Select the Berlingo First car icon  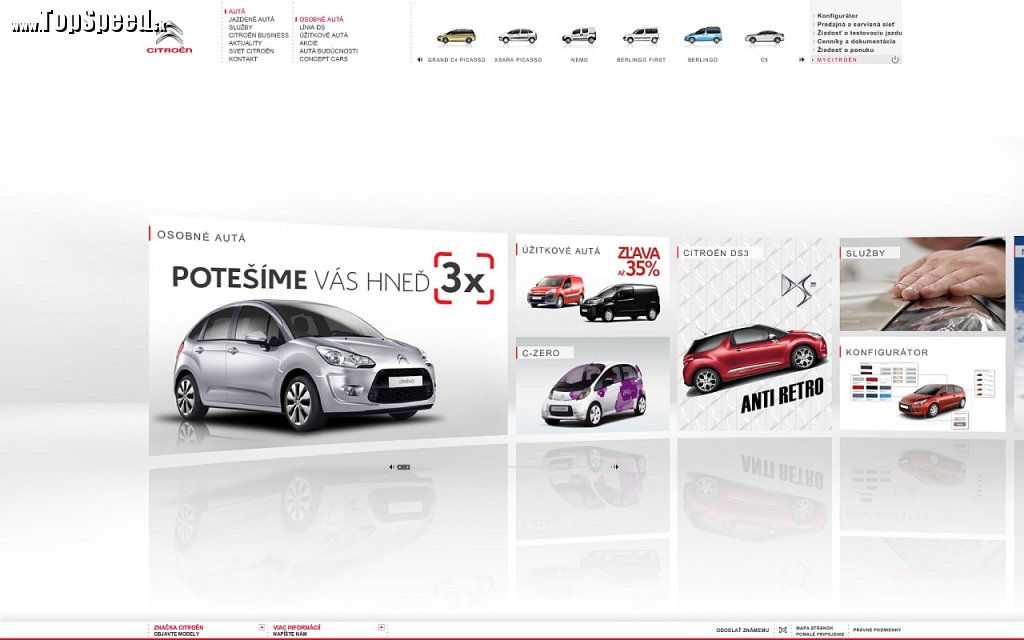641,36
